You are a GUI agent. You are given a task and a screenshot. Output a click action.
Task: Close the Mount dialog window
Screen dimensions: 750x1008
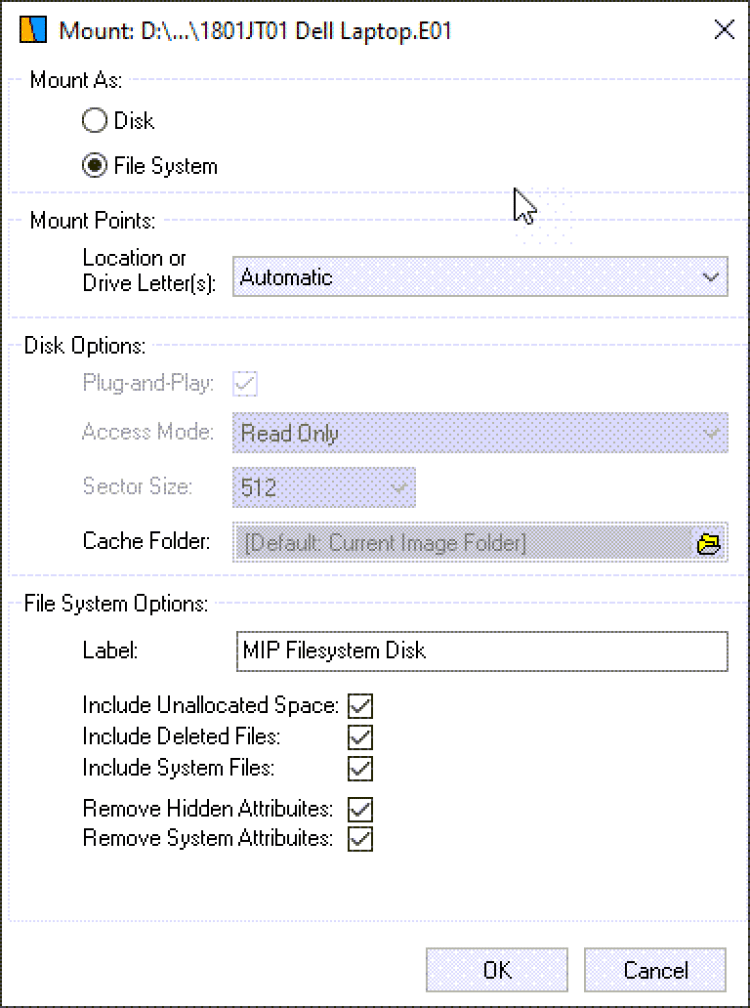(724, 30)
